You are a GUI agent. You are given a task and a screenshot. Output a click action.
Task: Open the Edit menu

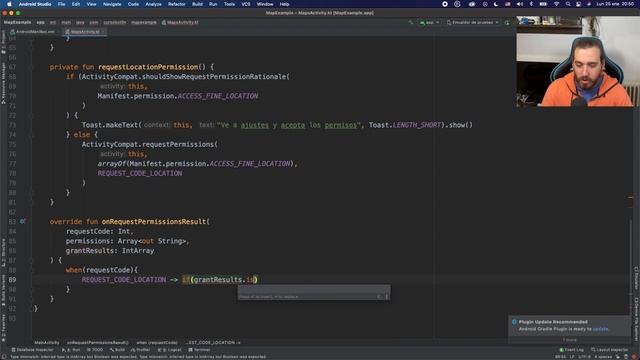[76, 4]
